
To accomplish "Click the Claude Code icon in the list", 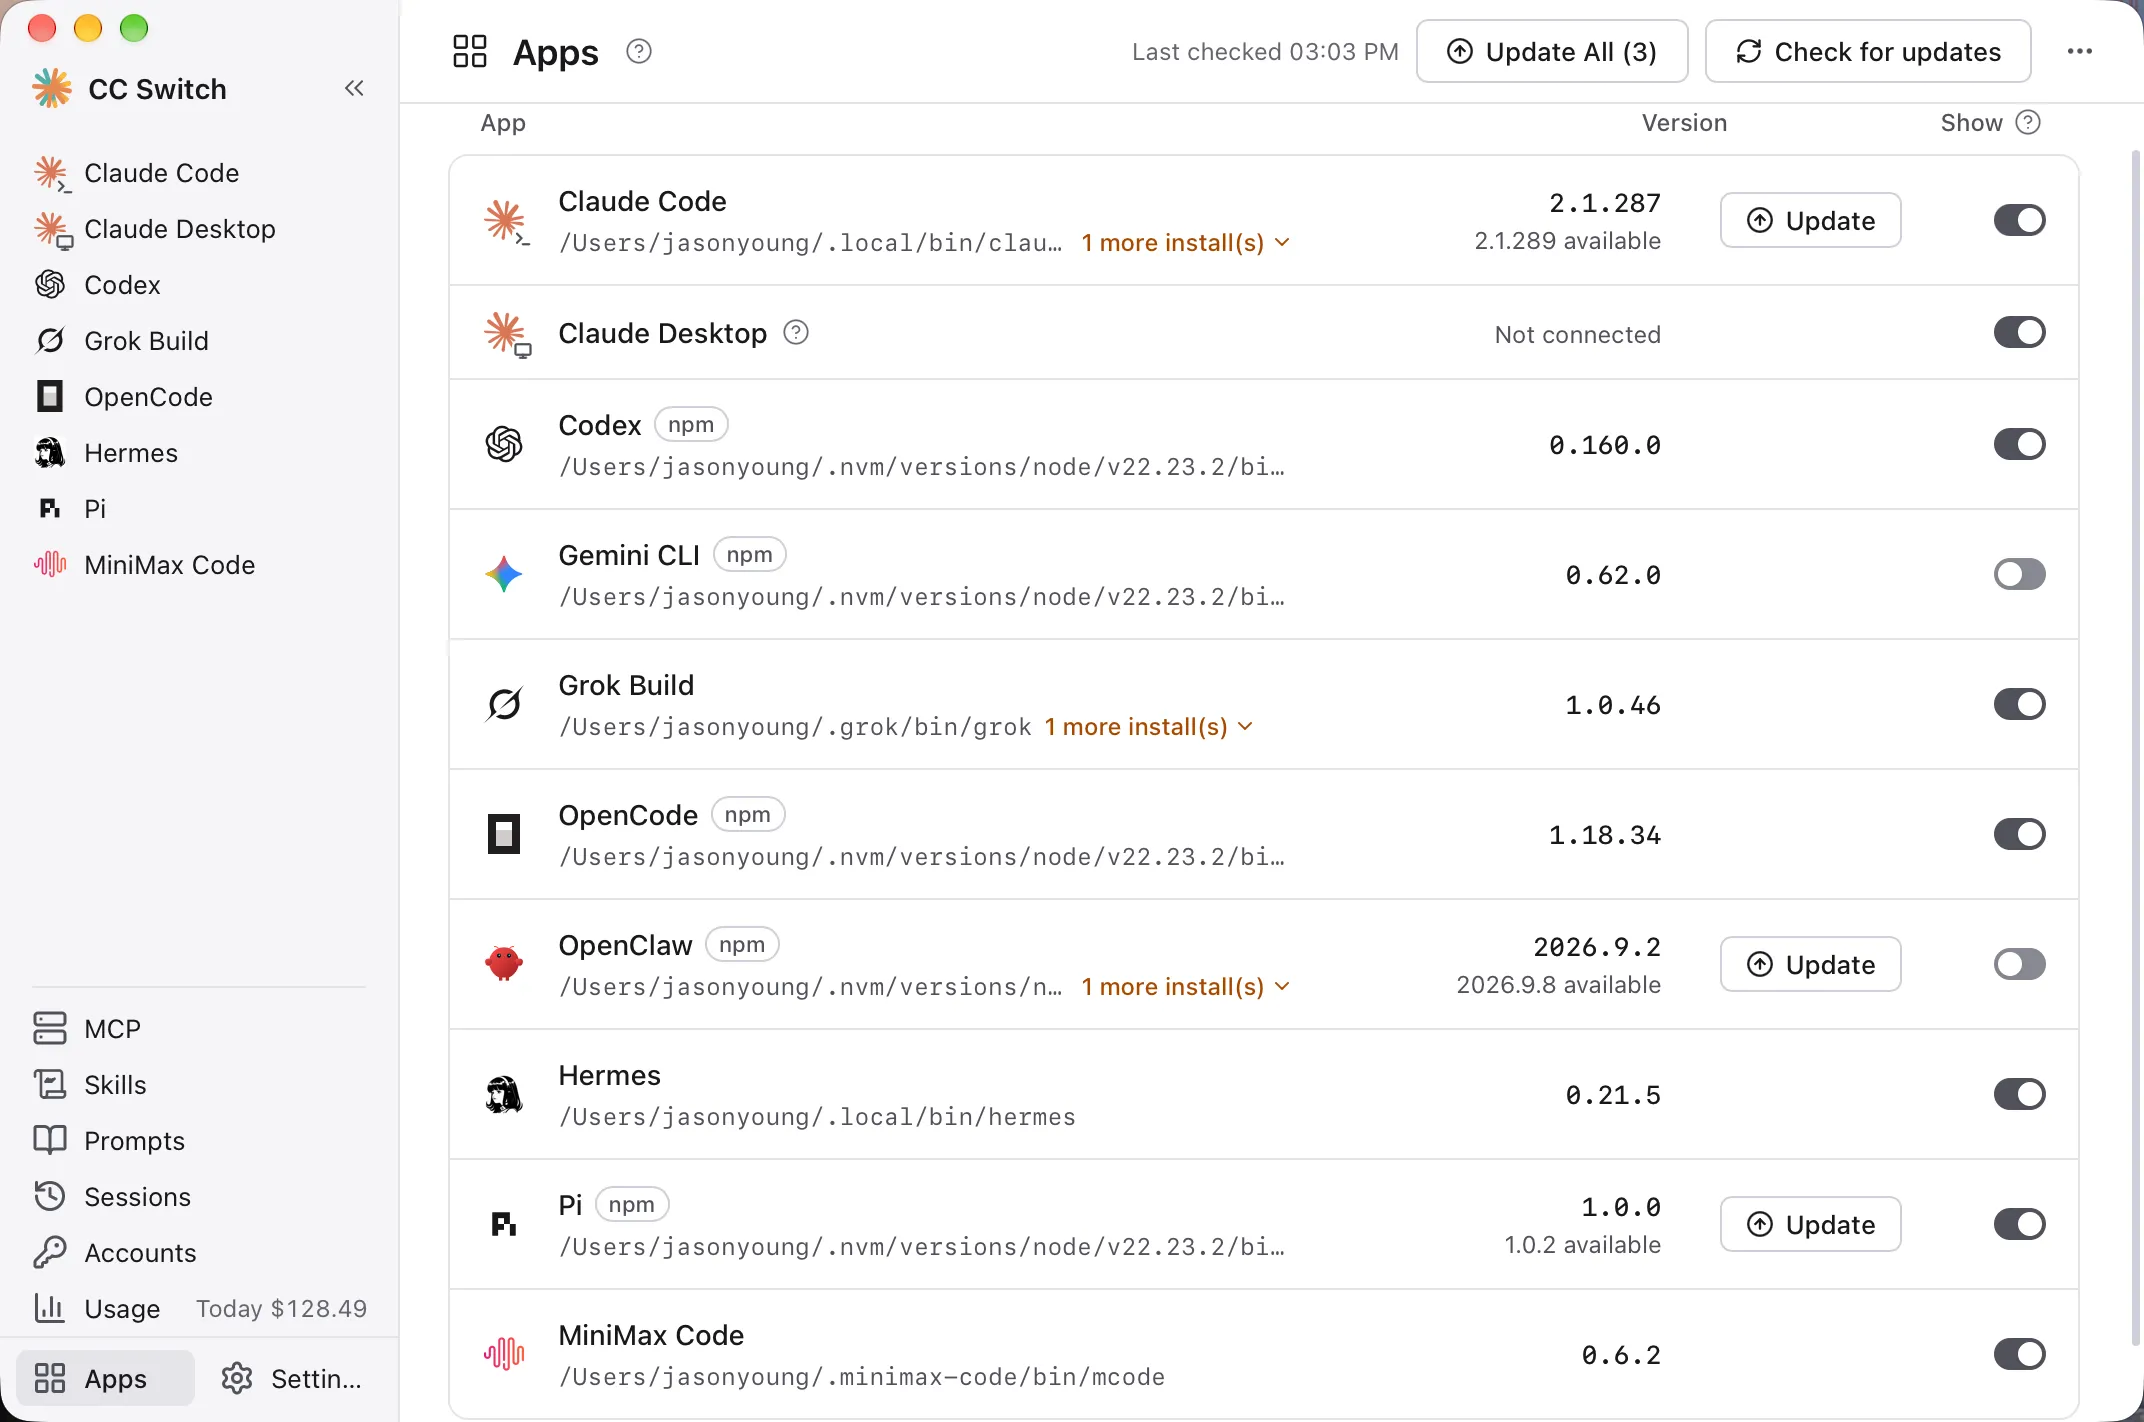I will tap(506, 222).
